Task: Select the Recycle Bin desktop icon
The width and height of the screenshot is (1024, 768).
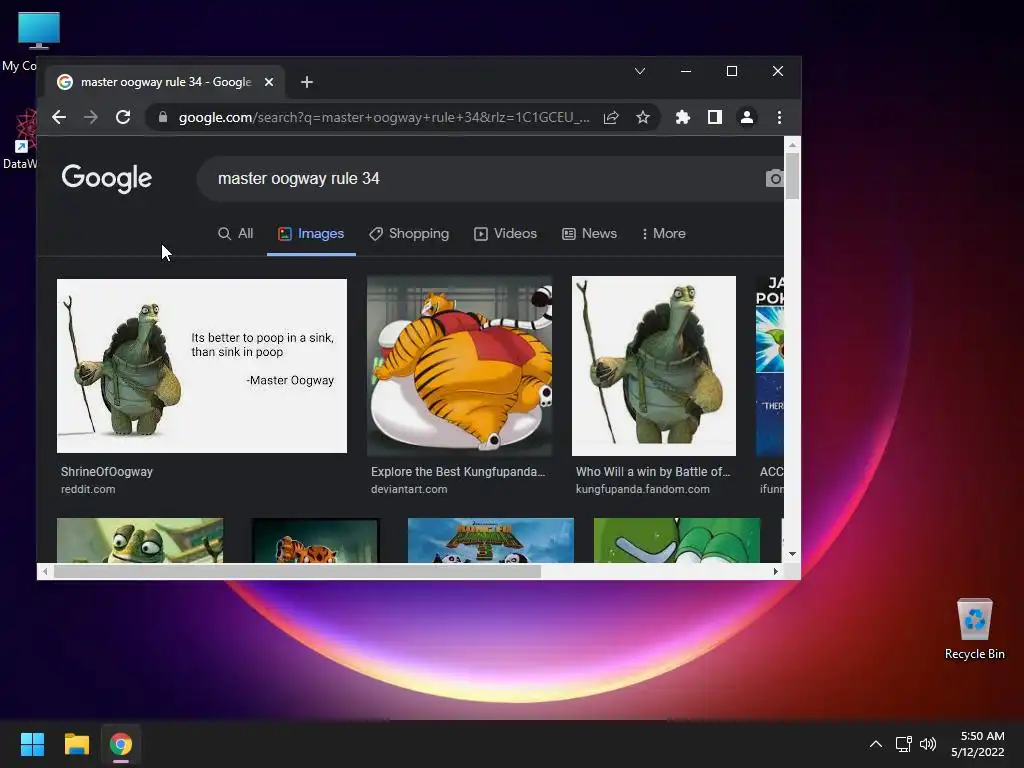Action: 974,629
